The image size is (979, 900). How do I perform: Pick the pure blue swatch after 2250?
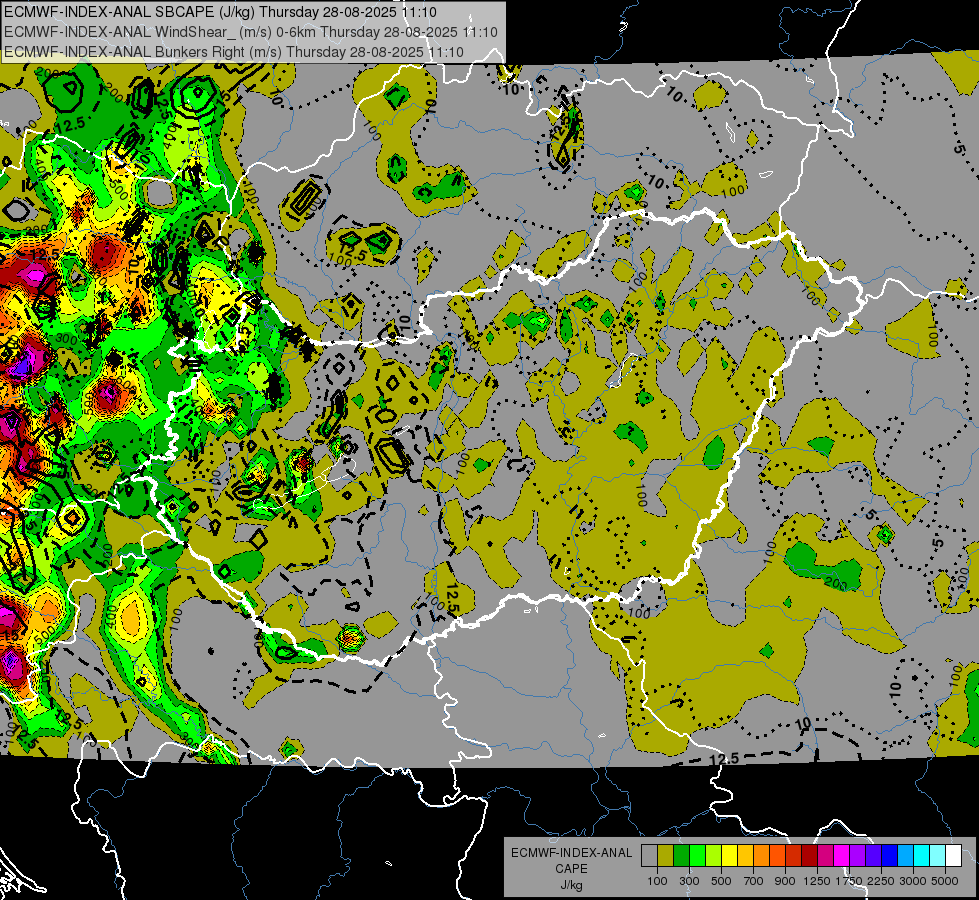[890, 855]
